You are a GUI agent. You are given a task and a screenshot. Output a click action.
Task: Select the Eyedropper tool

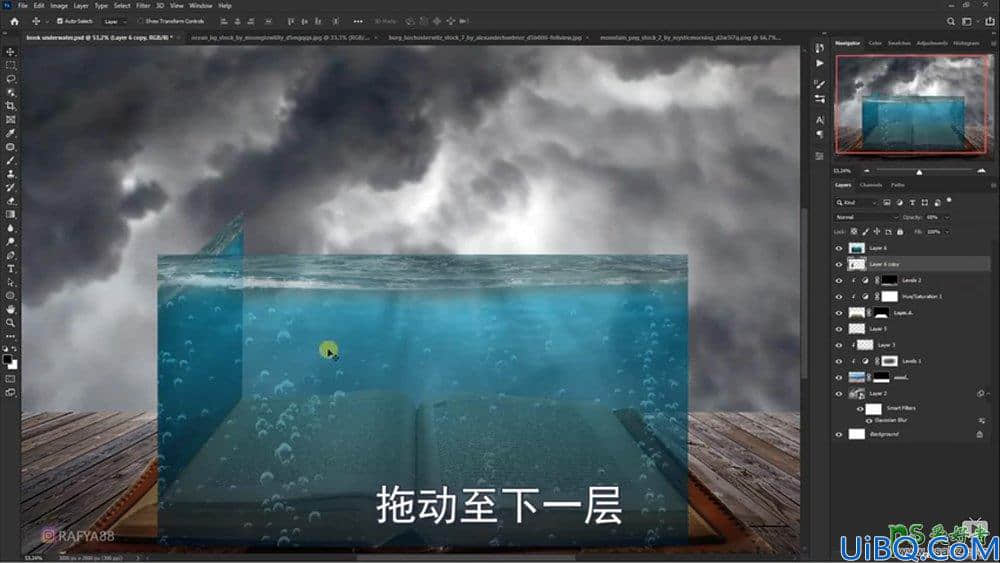10,133
